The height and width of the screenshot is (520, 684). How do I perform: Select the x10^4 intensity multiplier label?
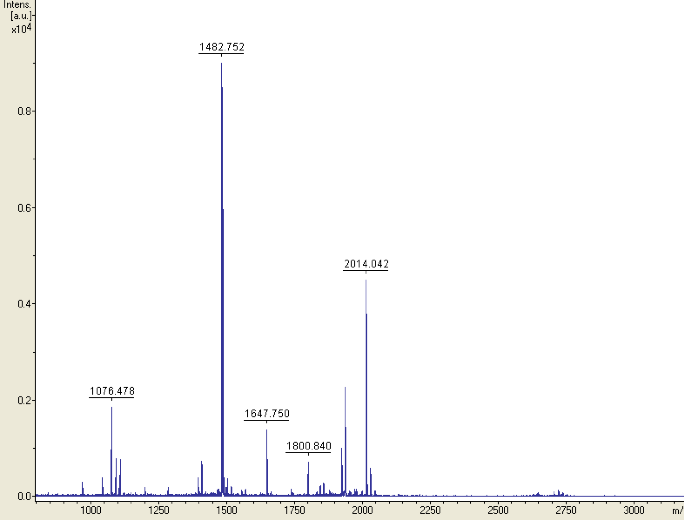pyautogui.click(x=20, y=29)
